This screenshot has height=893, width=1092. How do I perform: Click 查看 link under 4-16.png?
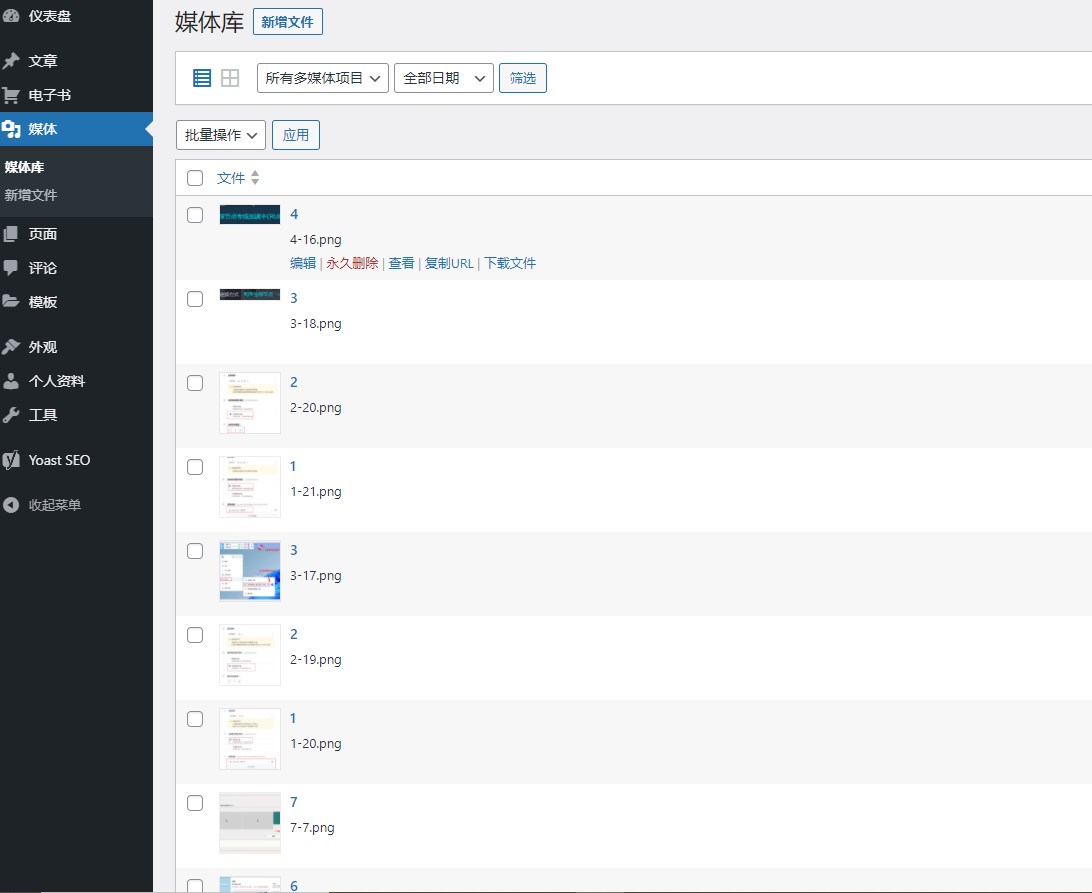pyautogui.click(x=401, y=263)
